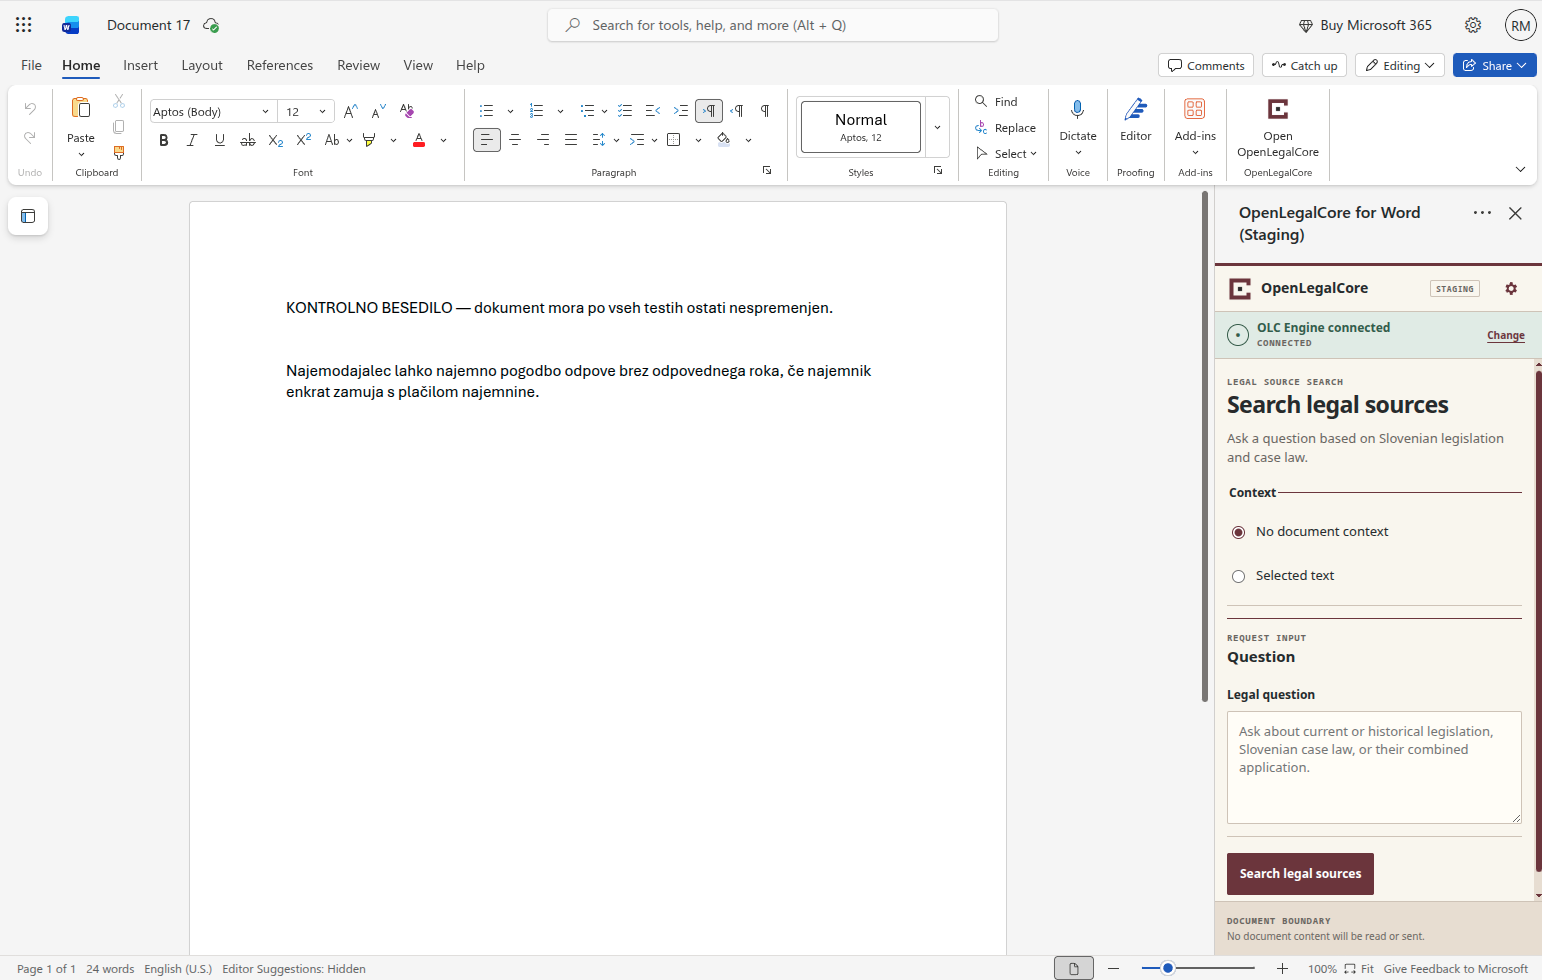Apply the yellow text highlight color

click(369, 140)
